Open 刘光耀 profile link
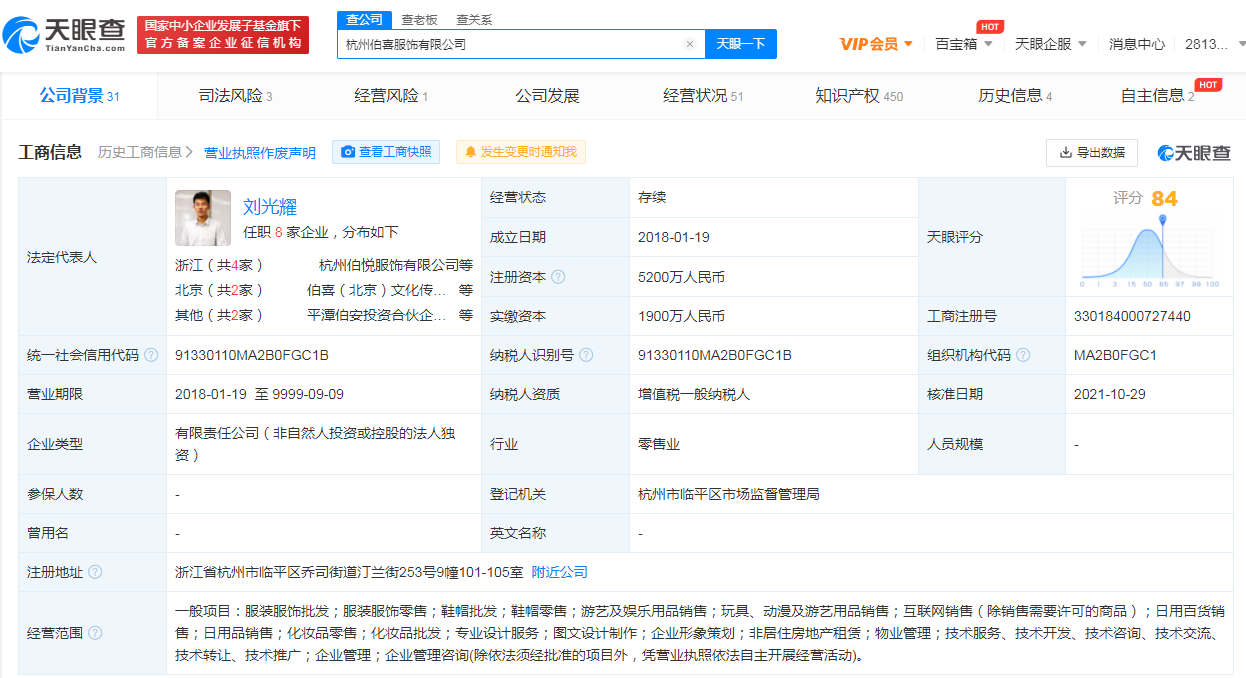The width and height of the screenshot is (1246, 678). pyautogui.click(x=270, y=207)
